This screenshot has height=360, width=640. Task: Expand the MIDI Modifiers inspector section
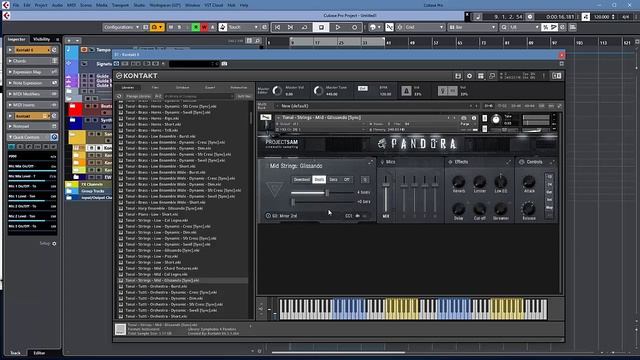click(x=32, y=94)
